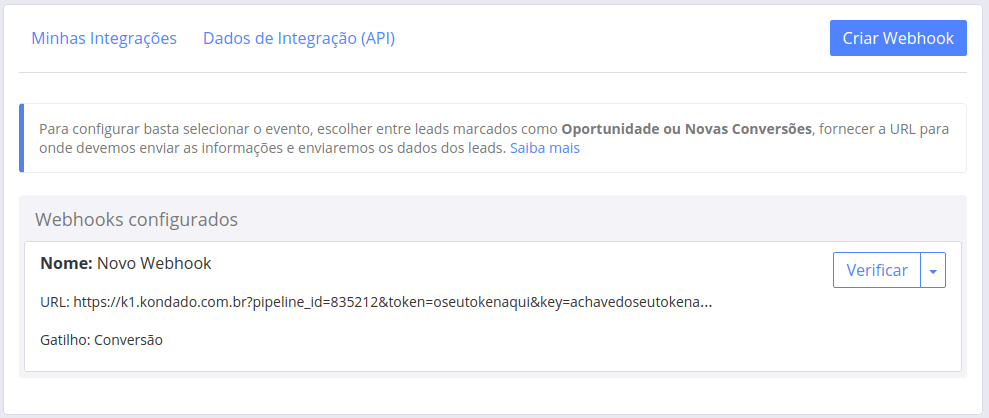Switch to Dados de Integração (API) tab
Viewport: 989px width, 418px height.
pos(299,39)
